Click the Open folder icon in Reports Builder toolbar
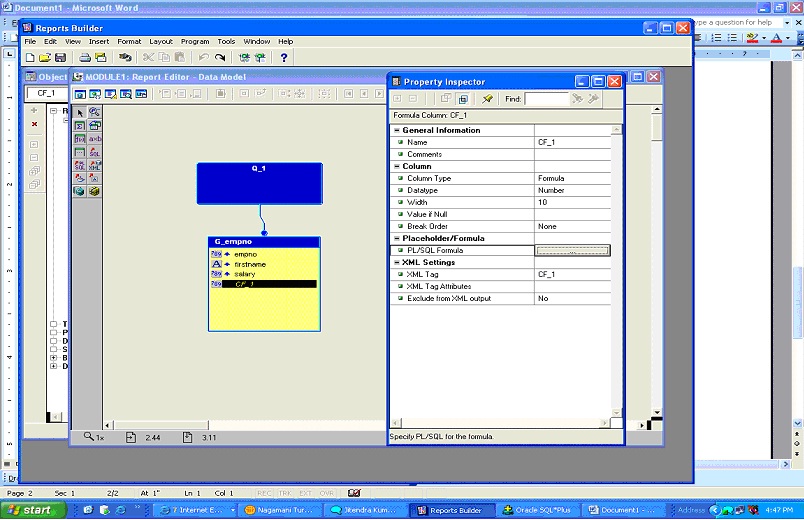The image size is (804, 520). point(45,57)
